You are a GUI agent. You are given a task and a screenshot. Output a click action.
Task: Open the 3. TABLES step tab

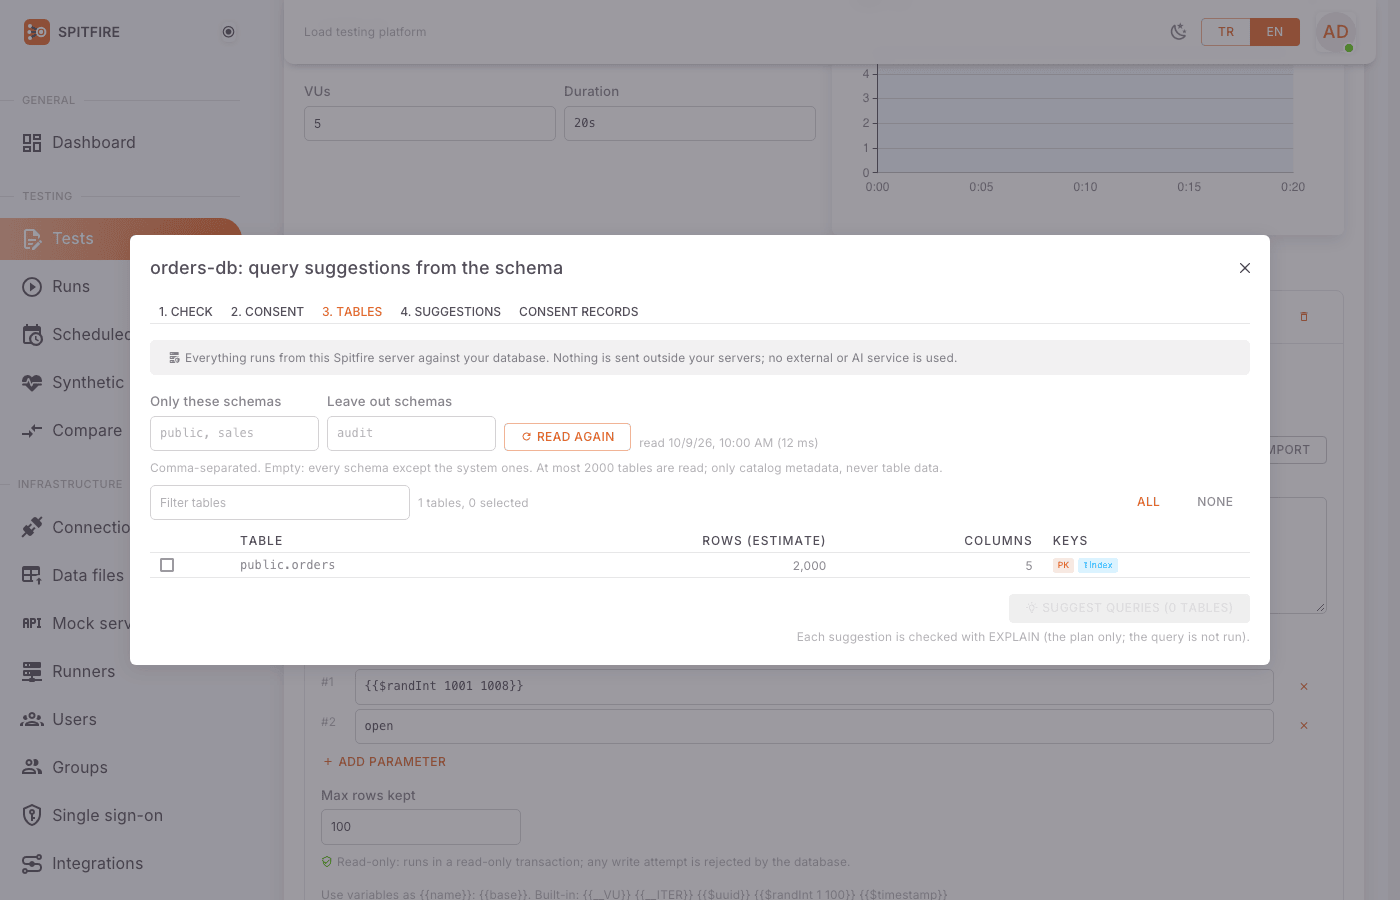pyautogui.click(x=352, y=312)
